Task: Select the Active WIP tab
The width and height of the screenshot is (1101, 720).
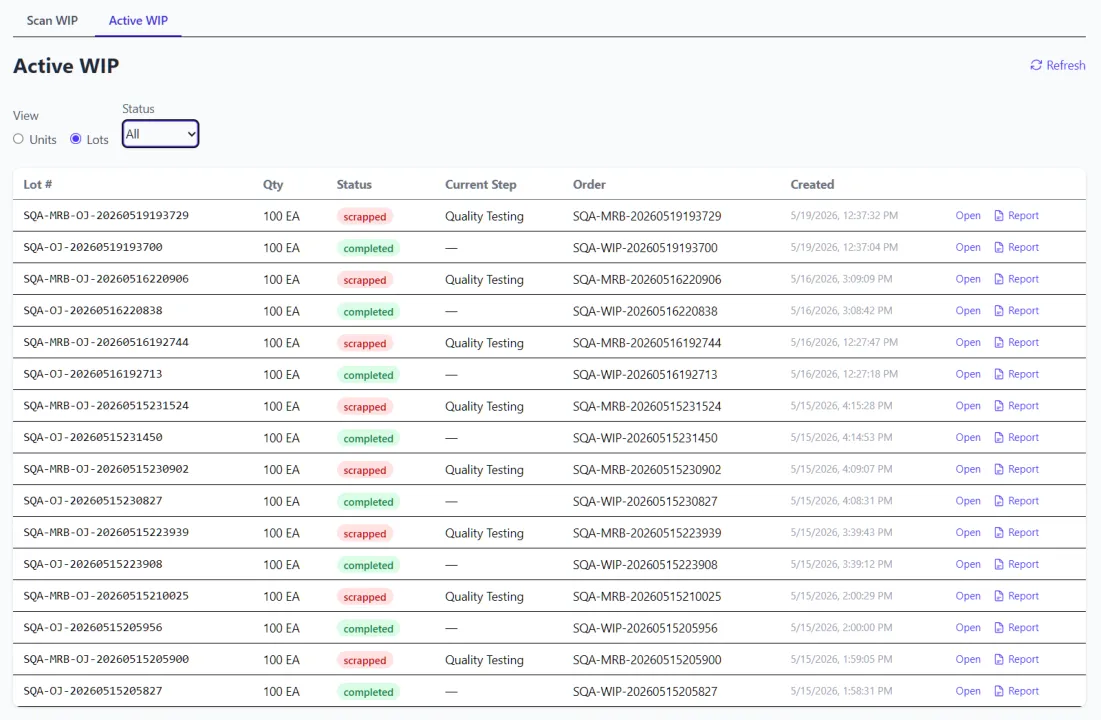Action: (138, 20)
